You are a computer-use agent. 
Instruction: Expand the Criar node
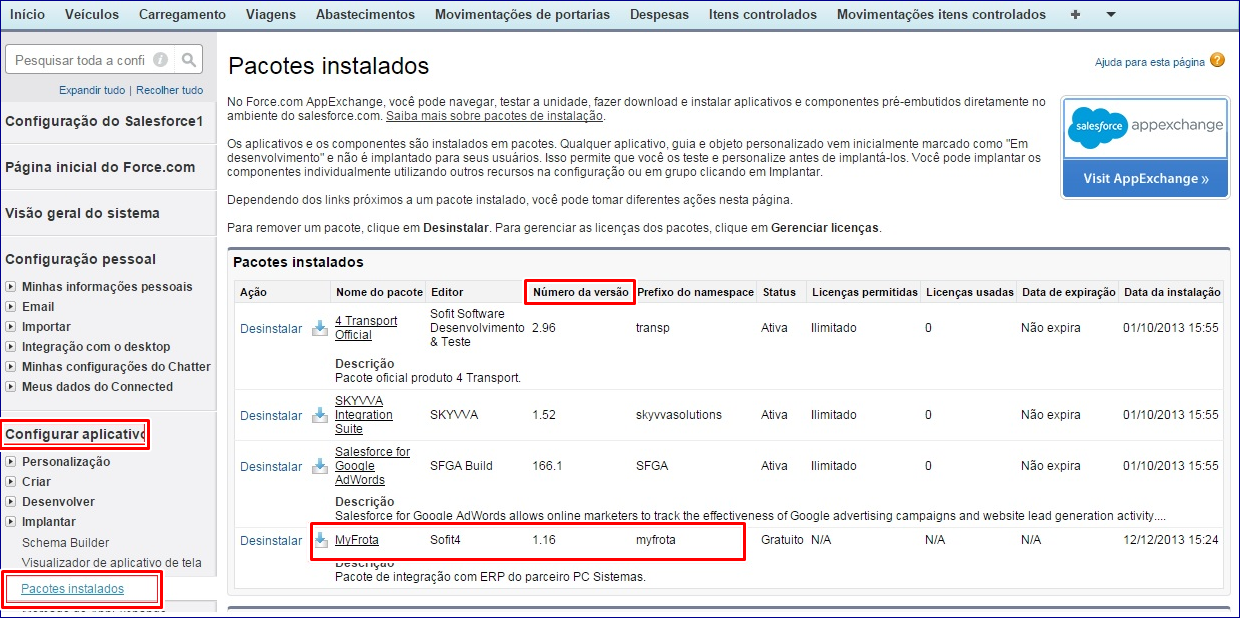[11, 482]
